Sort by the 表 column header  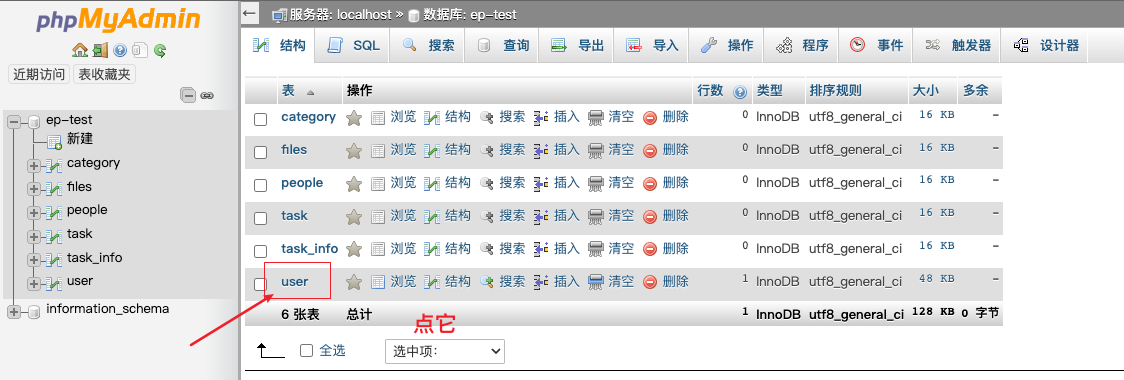pyautogui.click(x=288, y=91)
